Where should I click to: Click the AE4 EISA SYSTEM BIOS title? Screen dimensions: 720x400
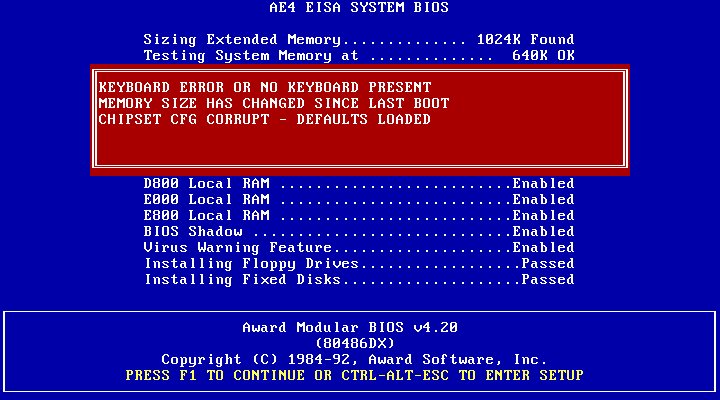(359, 8)
